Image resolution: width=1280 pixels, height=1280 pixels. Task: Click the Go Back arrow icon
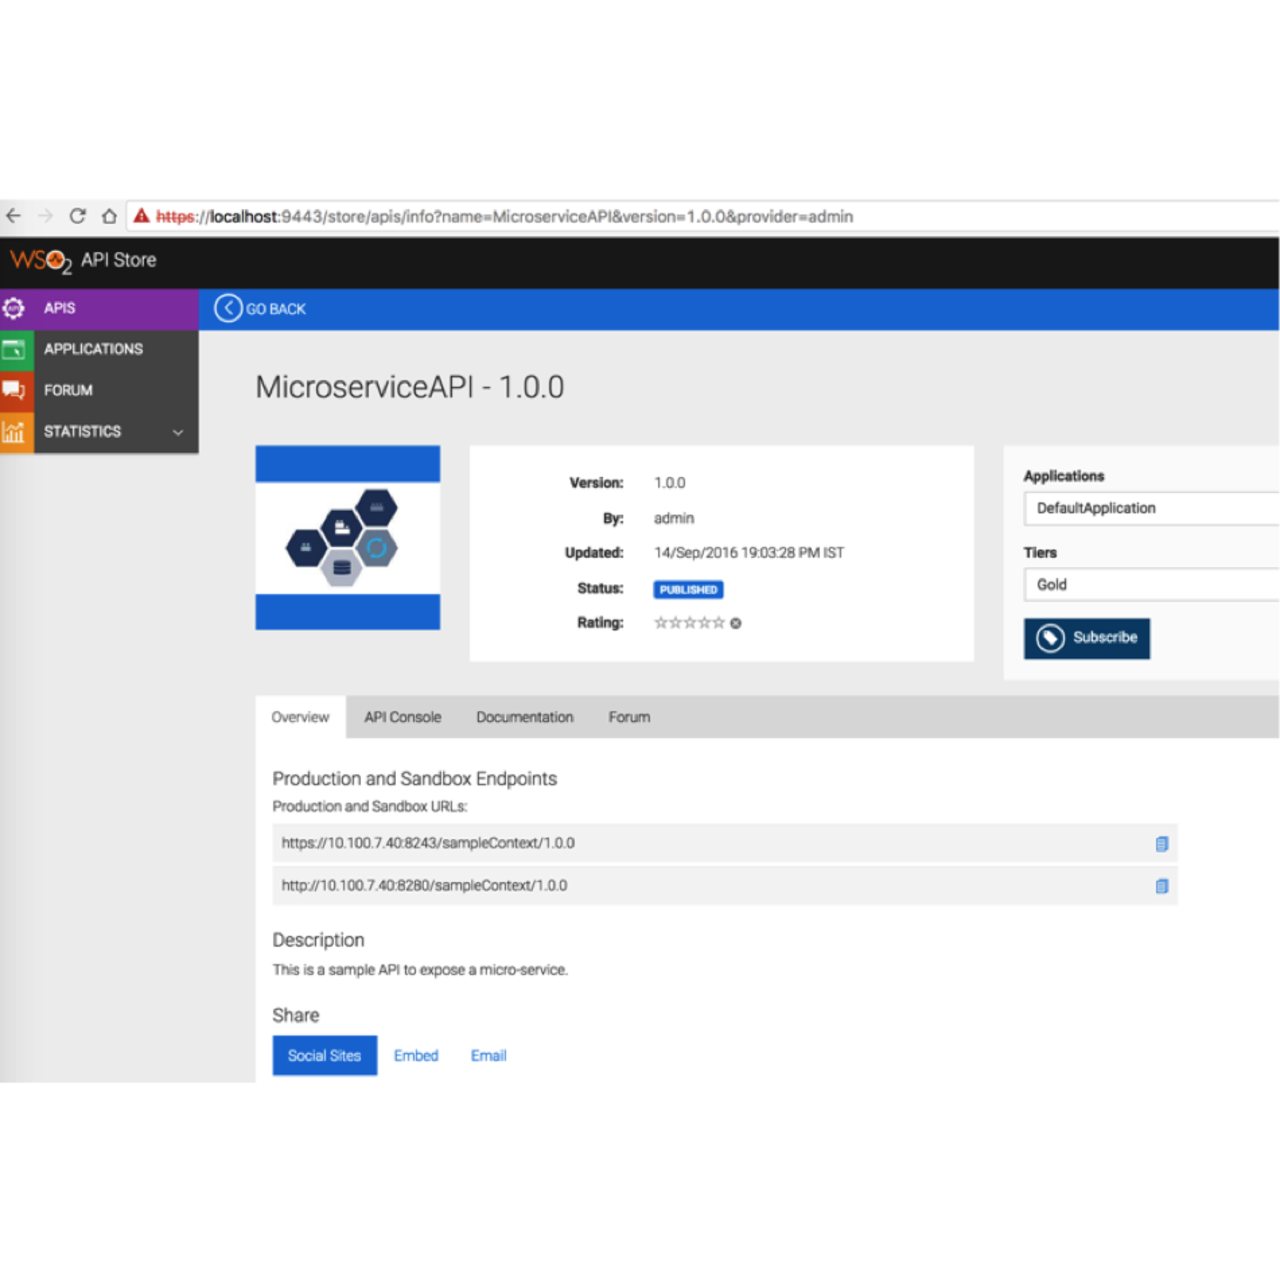click(x=228, y=309)
